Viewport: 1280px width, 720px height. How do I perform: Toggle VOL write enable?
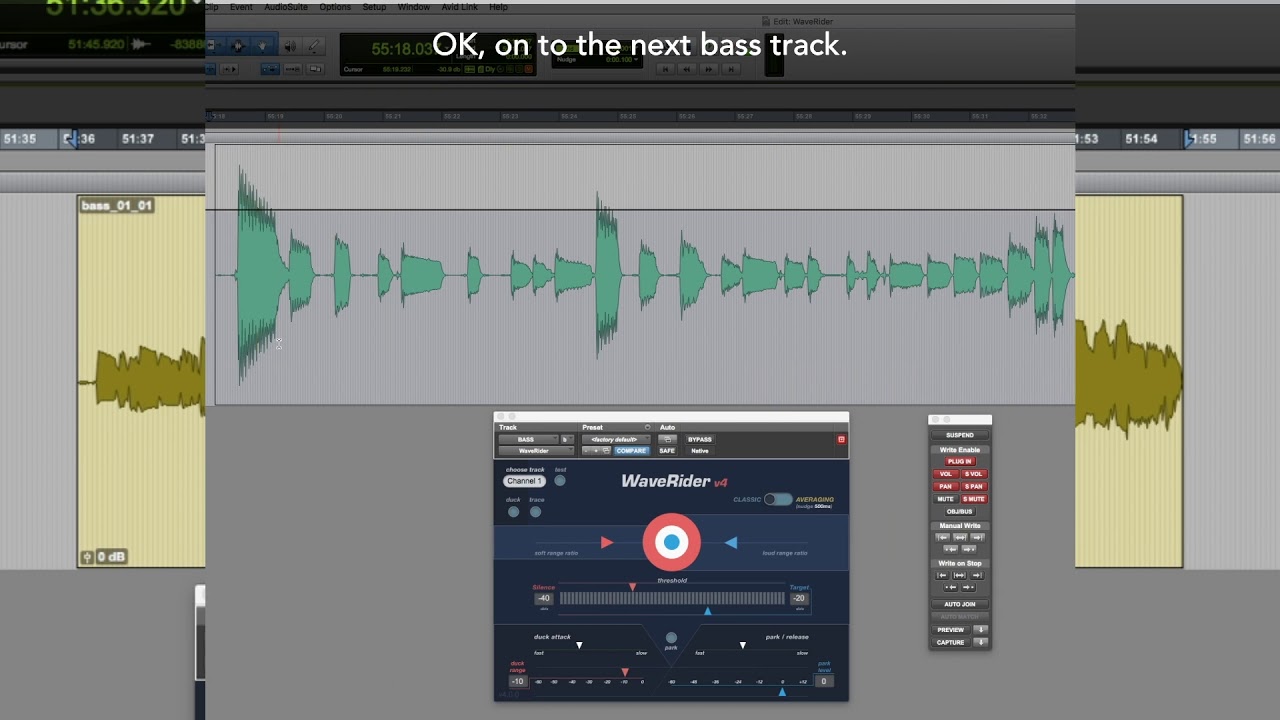[x=945, y=474]
